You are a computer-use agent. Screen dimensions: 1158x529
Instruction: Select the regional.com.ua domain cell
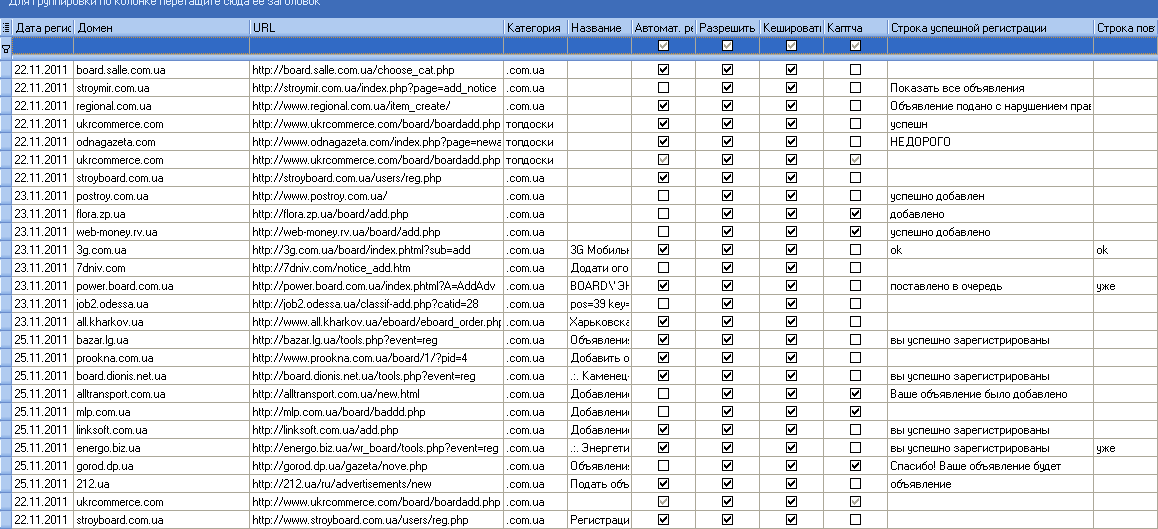coord(162,106)
